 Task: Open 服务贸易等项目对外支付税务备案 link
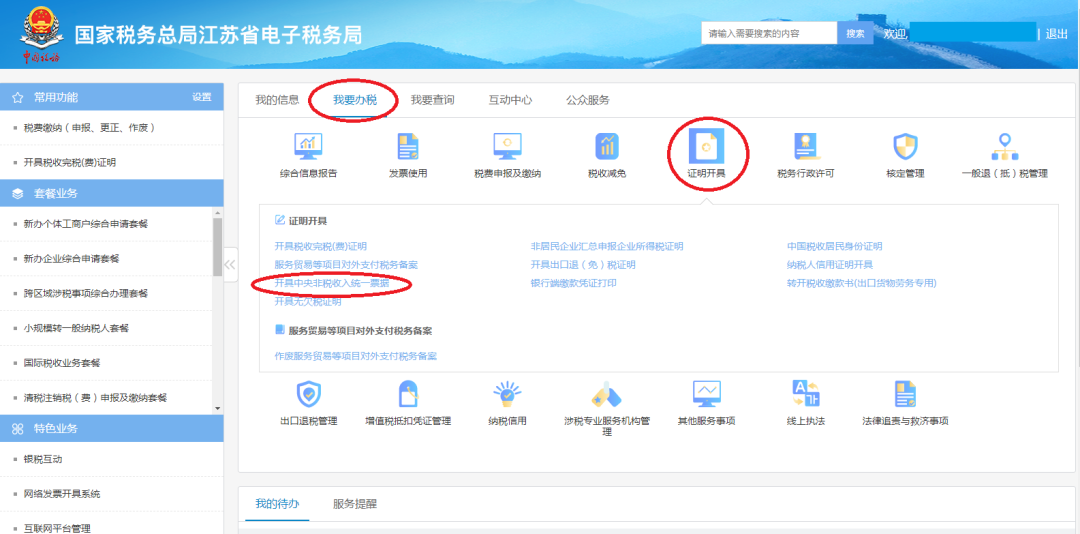click(x=346, y=265)
